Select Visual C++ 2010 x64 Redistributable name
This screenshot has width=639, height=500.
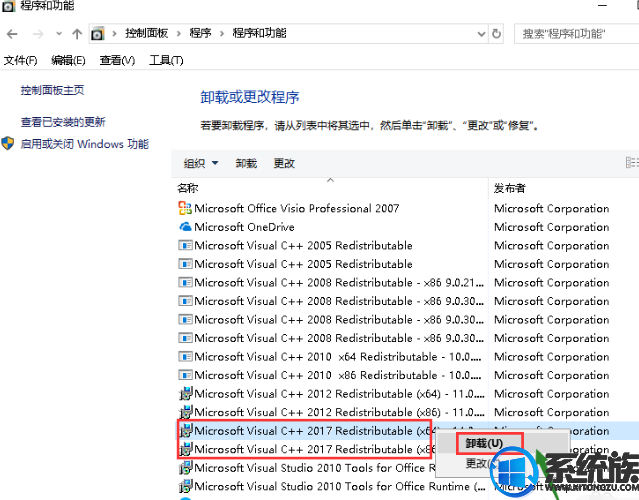click(x=337, y=357)
